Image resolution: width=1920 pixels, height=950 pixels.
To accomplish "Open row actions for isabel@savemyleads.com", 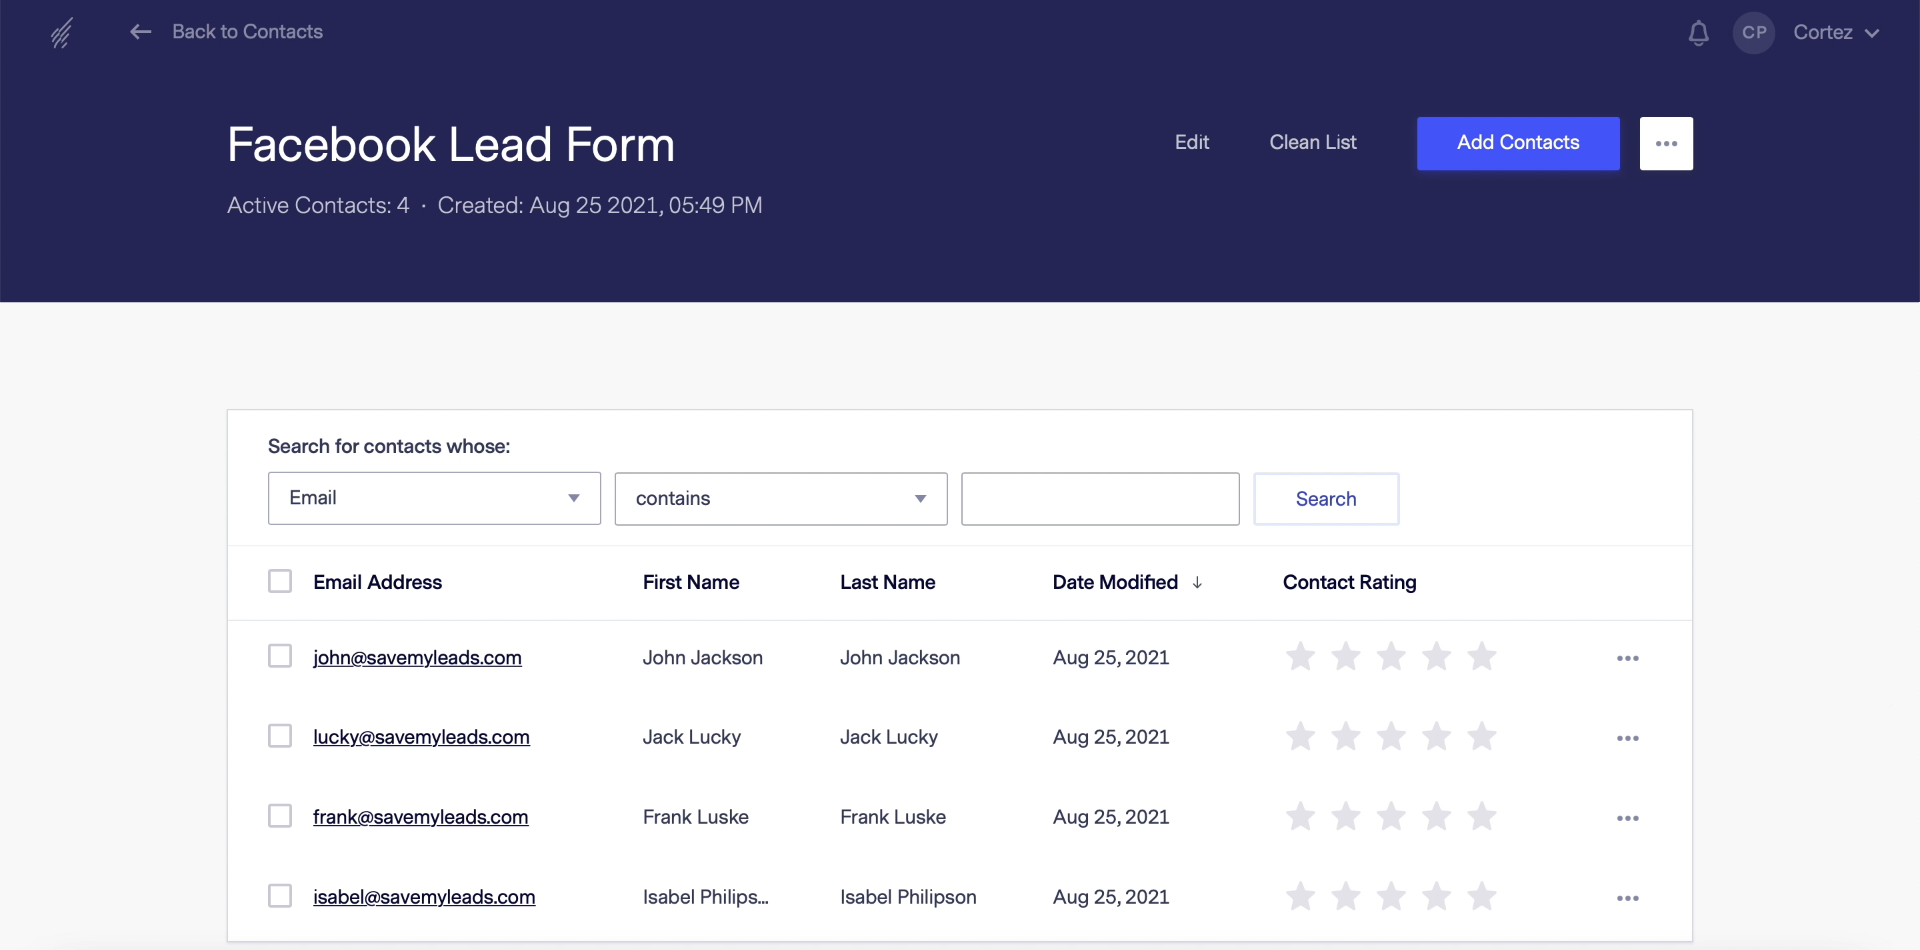I will pyautogui.click(x=1628, y=898).
